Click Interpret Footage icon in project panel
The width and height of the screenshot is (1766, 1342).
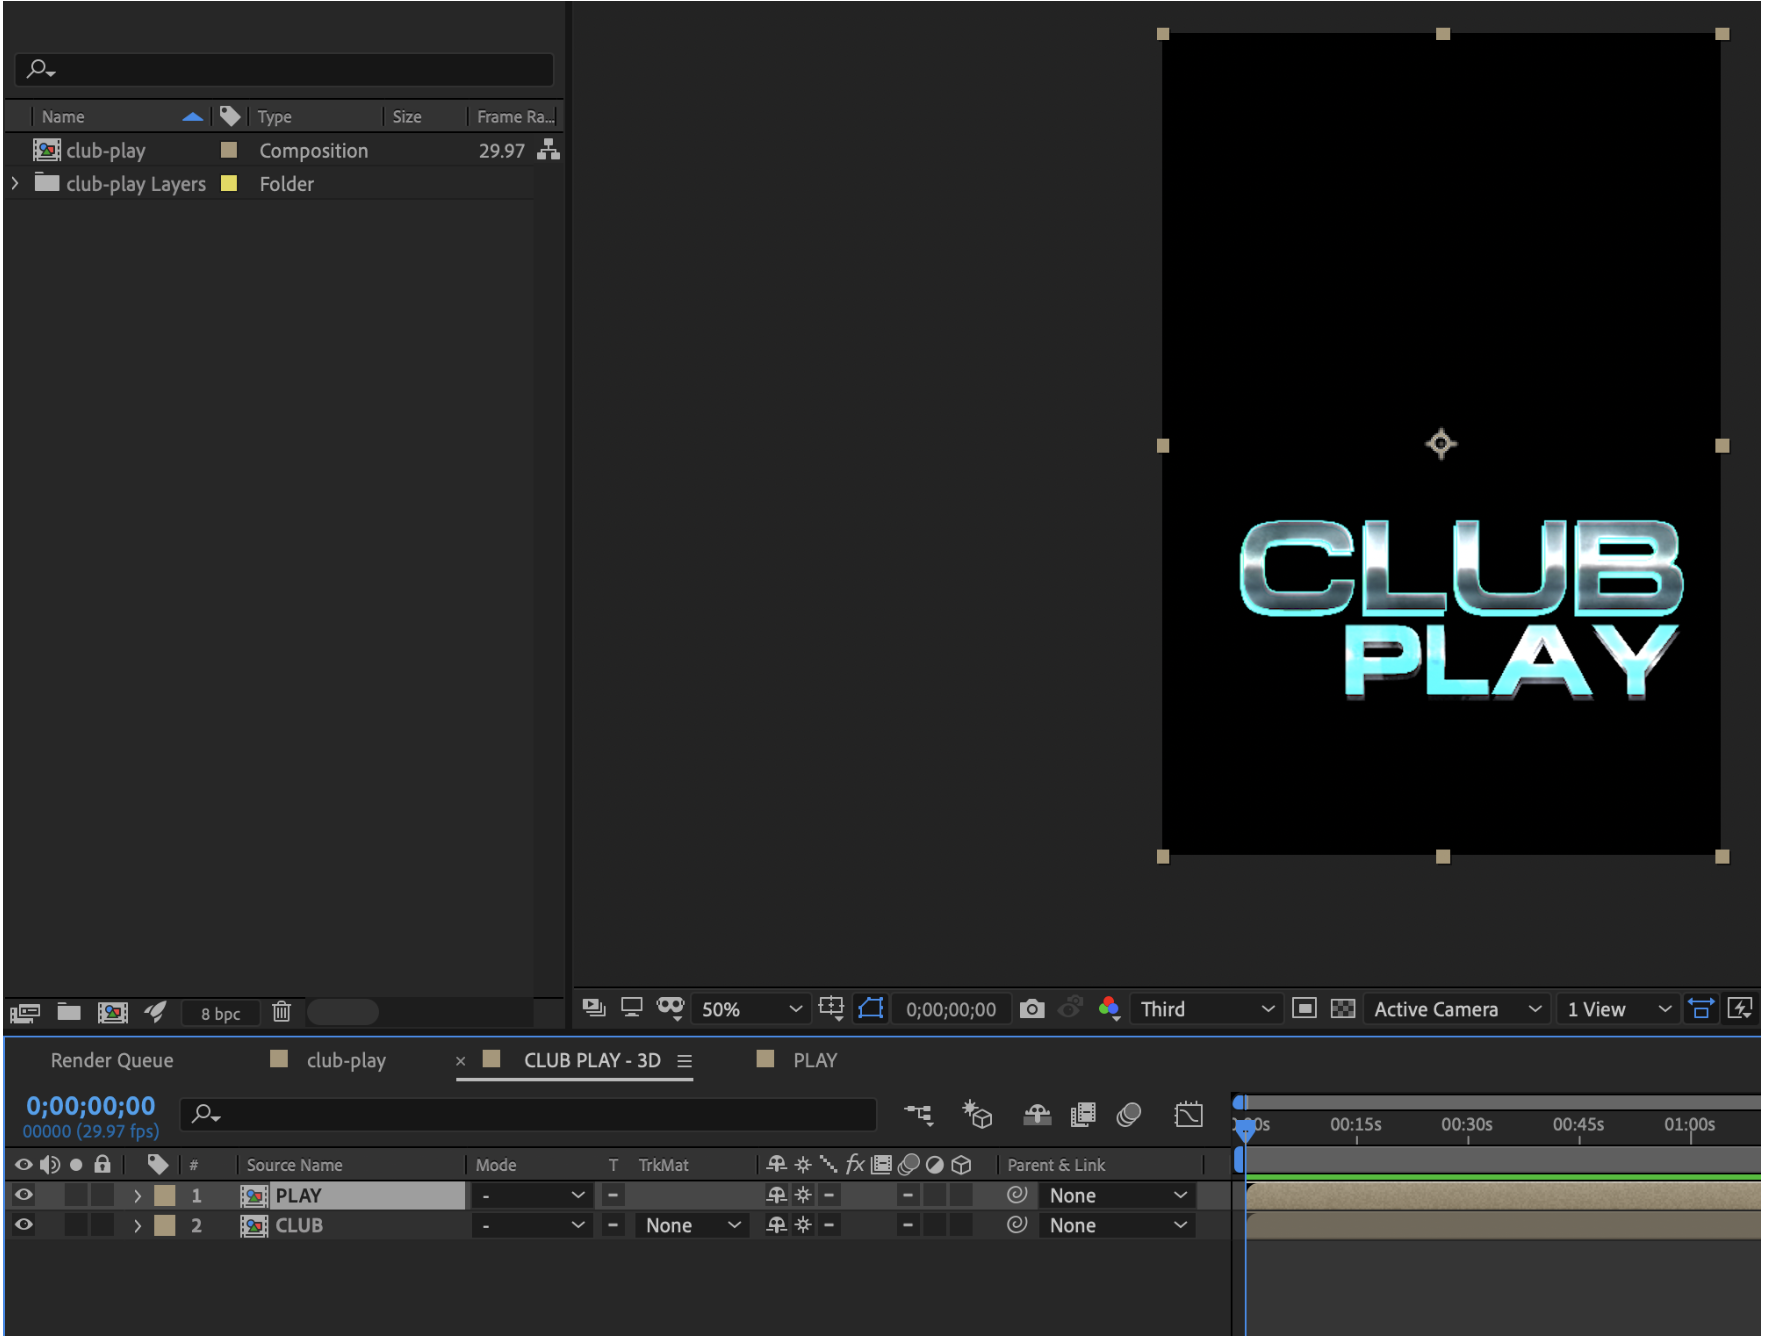pyautogui.click(x=25, y=1013)
